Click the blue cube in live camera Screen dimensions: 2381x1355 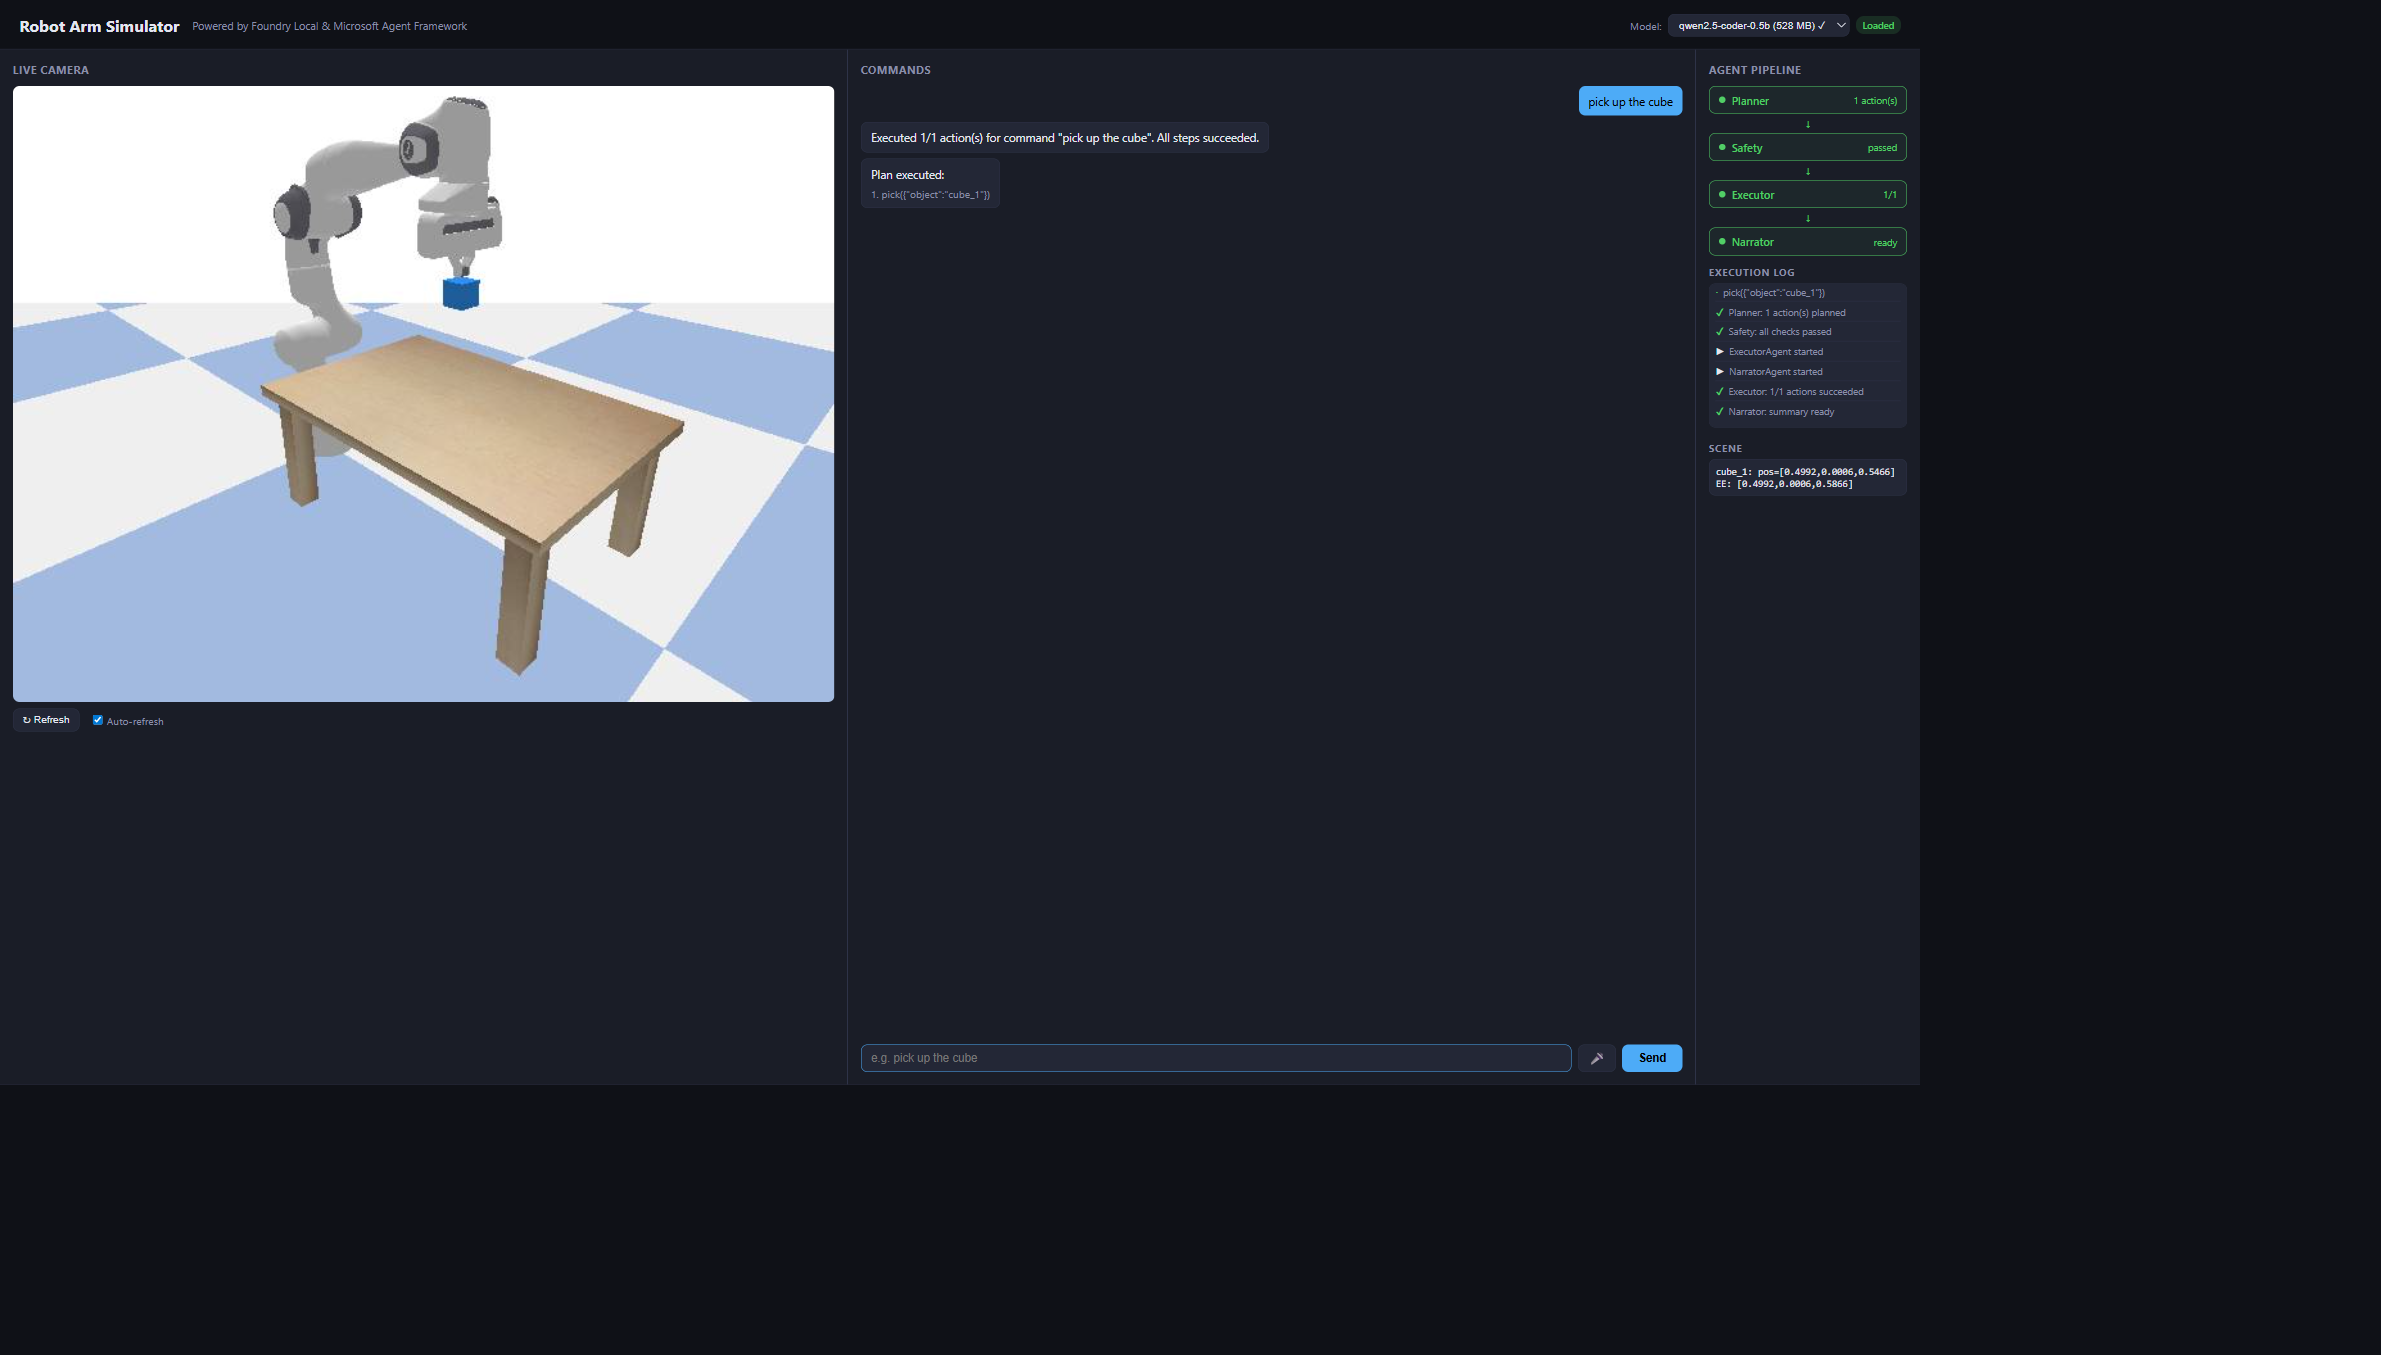pos(461,294)
